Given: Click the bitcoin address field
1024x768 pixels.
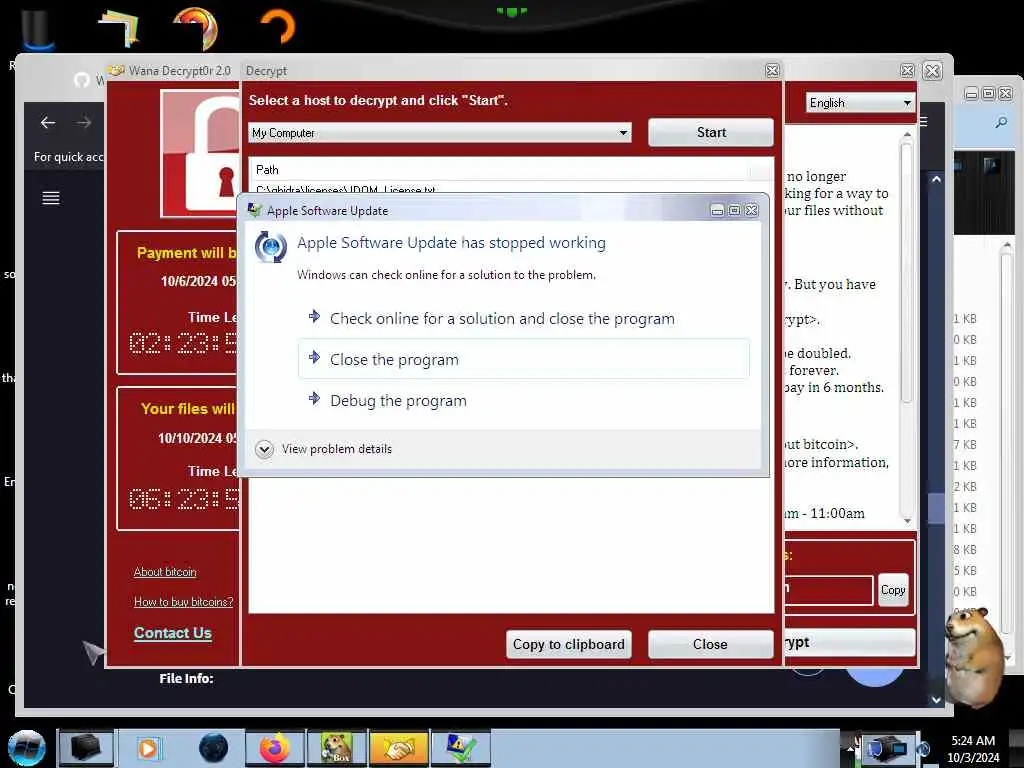Looking at the screenshot, I should (828, 590).
